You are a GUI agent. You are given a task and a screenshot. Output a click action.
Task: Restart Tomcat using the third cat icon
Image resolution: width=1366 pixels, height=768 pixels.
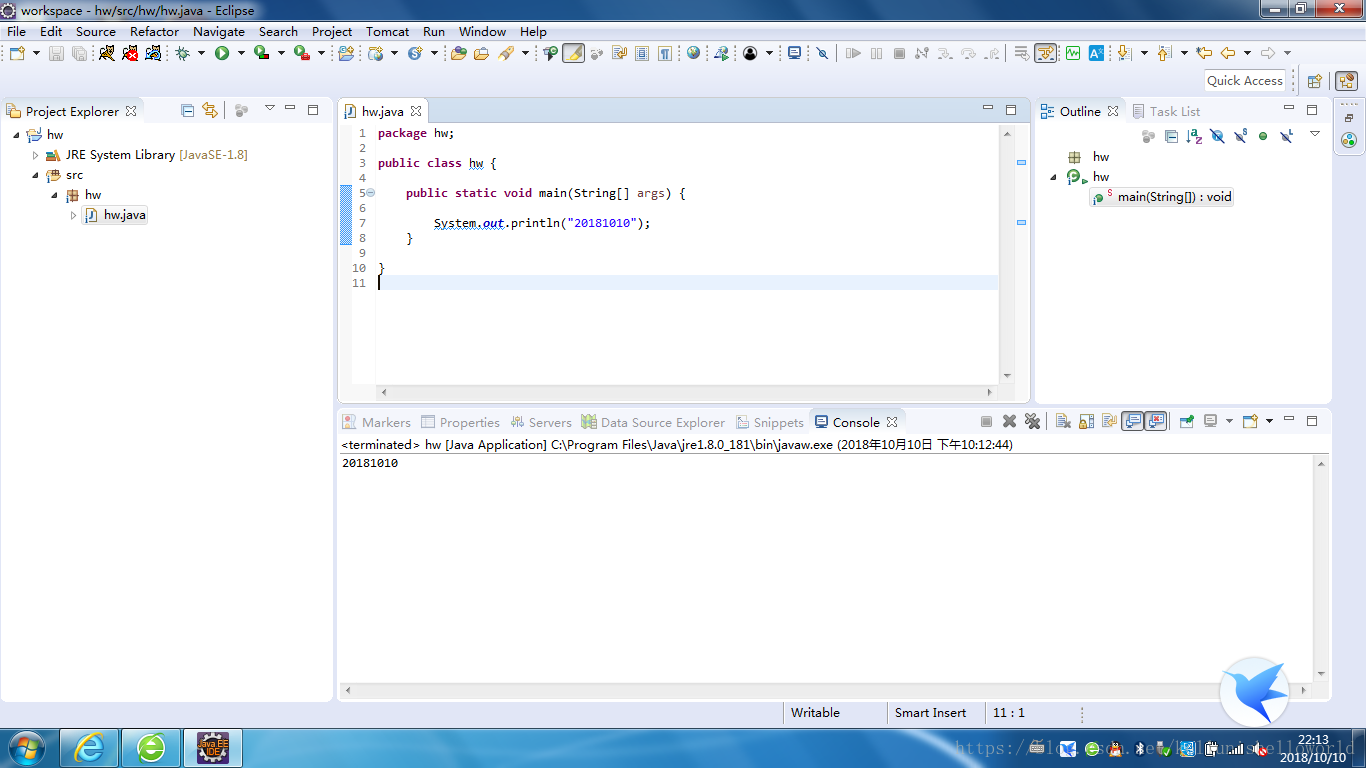click(x=153, y=53)
